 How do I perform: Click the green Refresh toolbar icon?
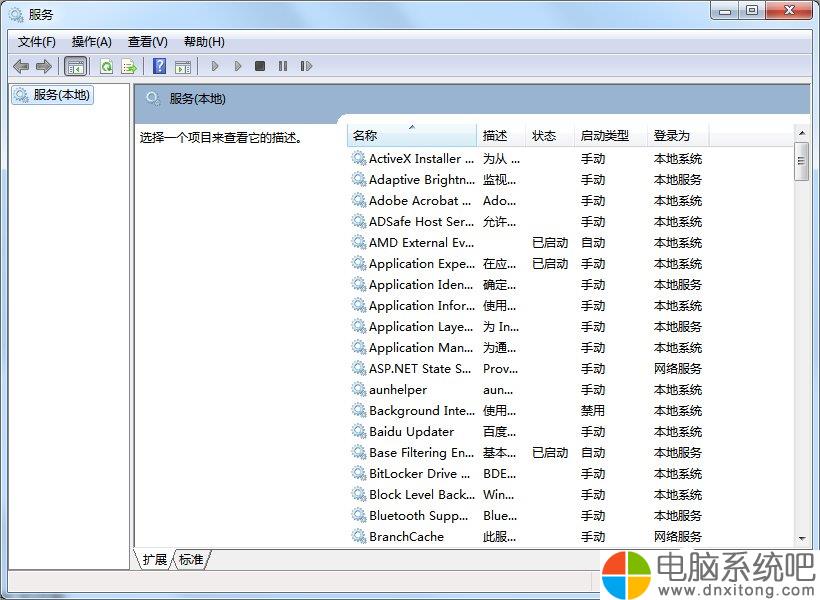[x=107, y=66]
